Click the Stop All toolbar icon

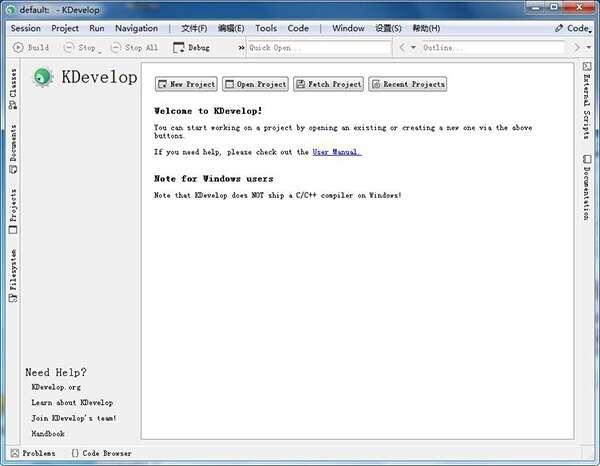[x=133, y=47]
